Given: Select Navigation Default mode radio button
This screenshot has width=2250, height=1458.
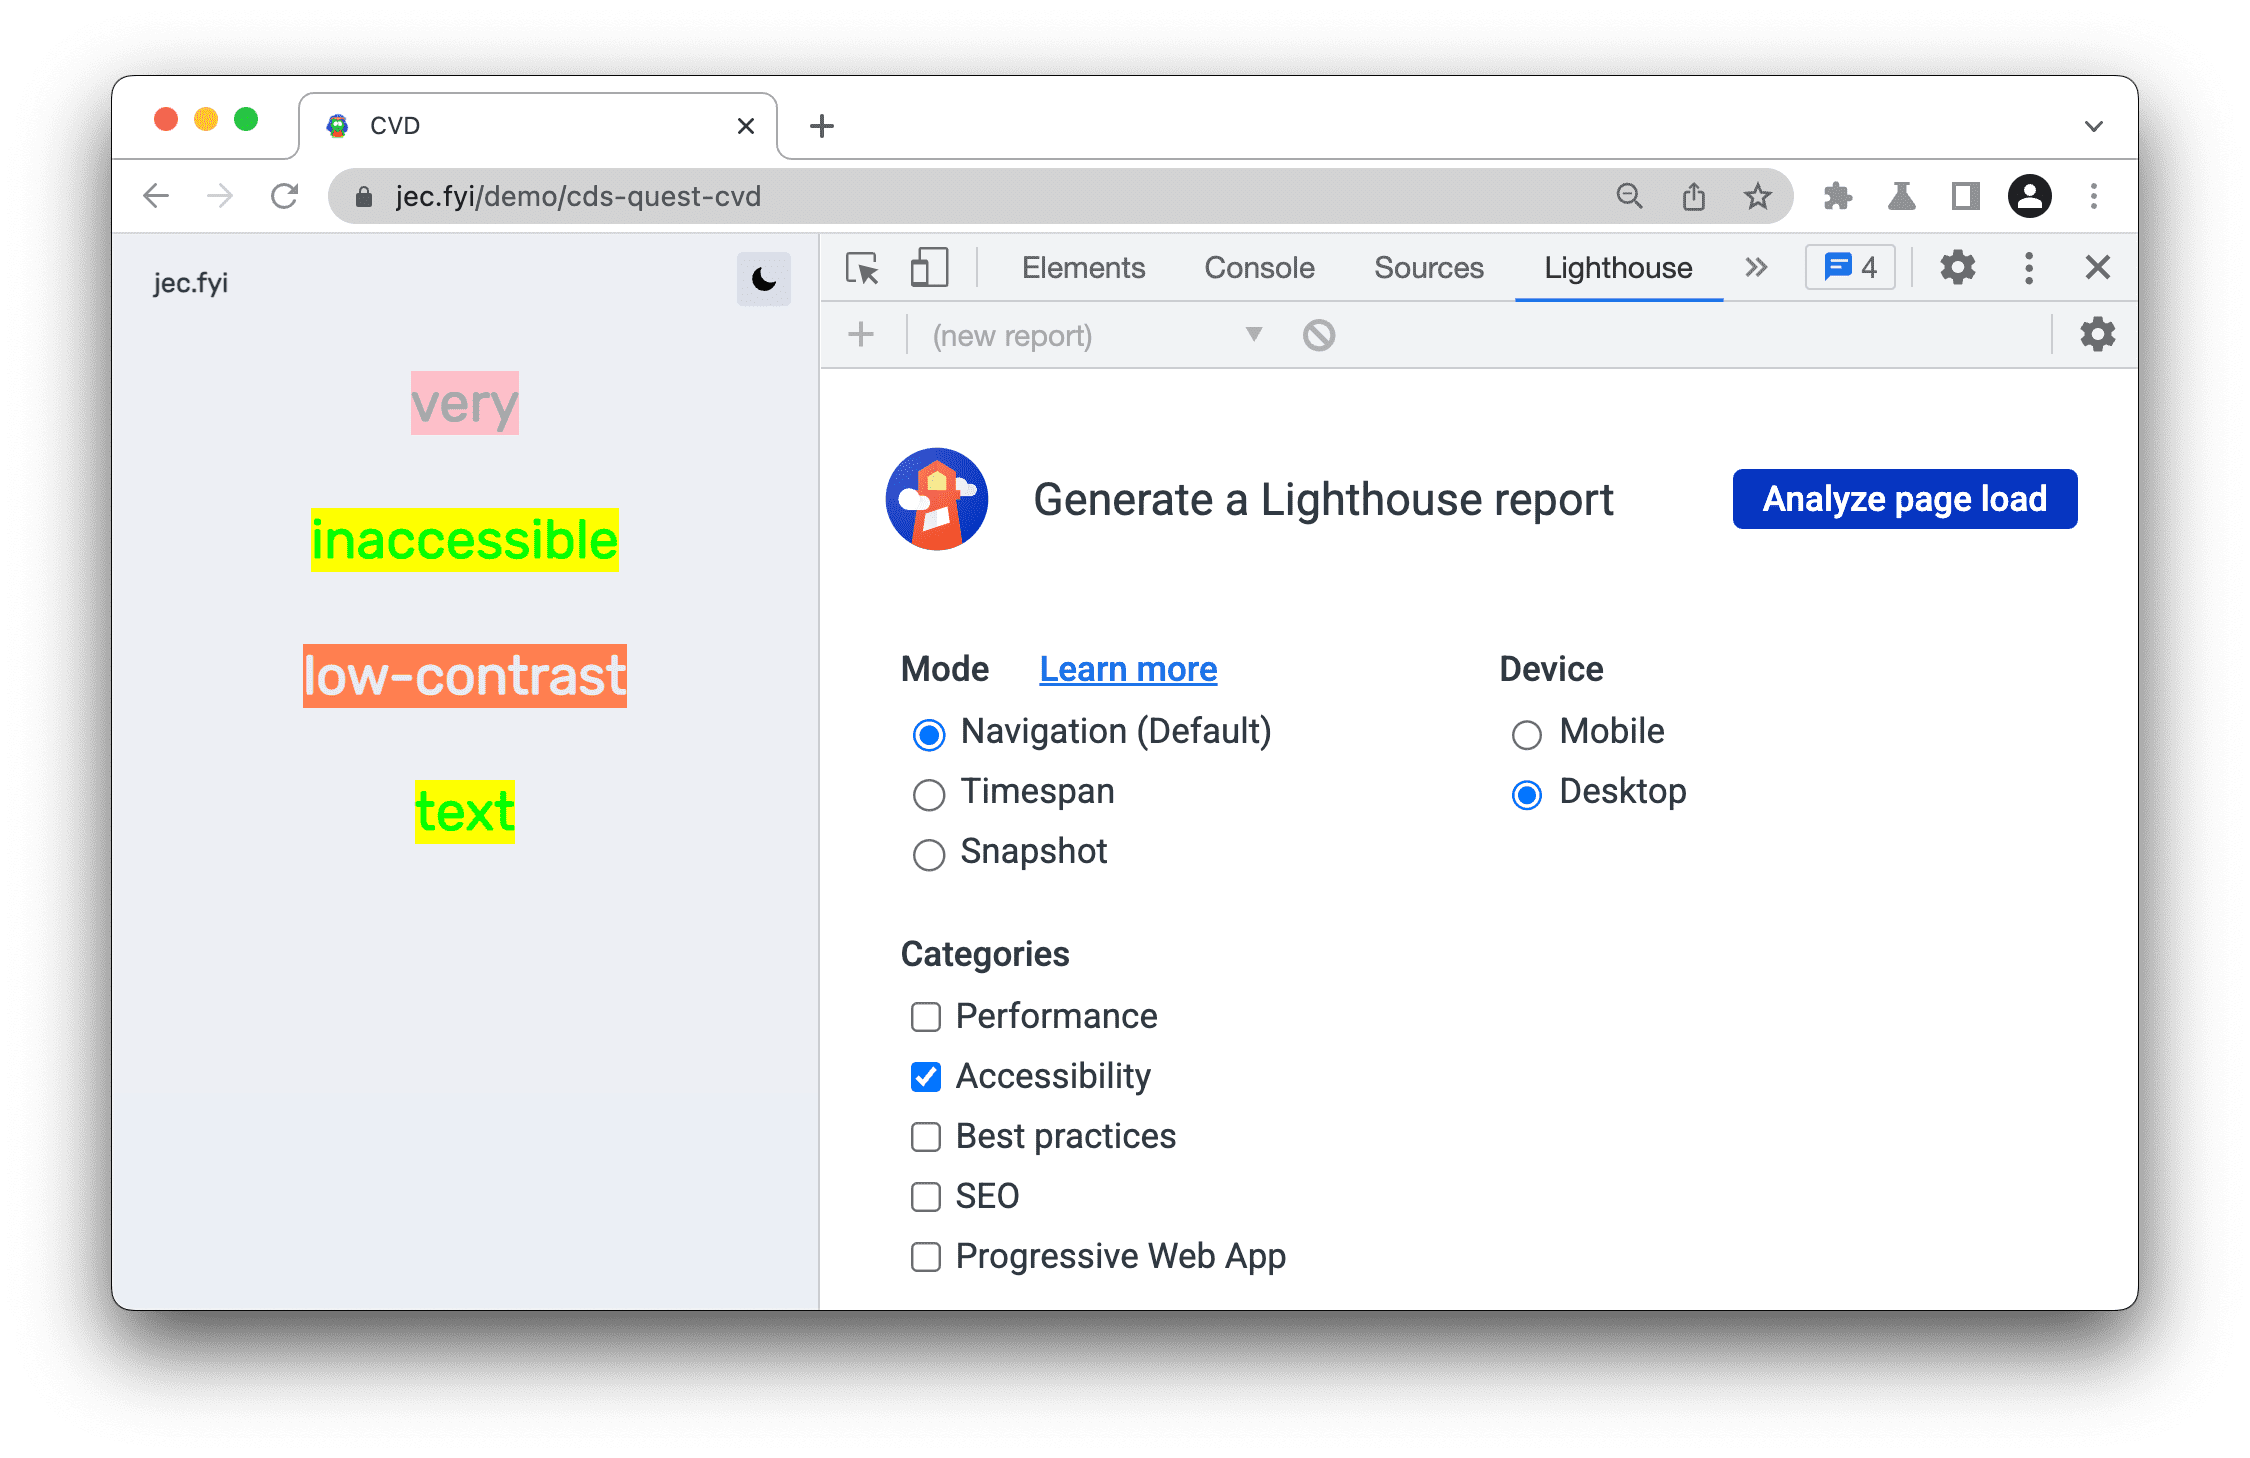Looking at the screenshot, I should 928,731.
